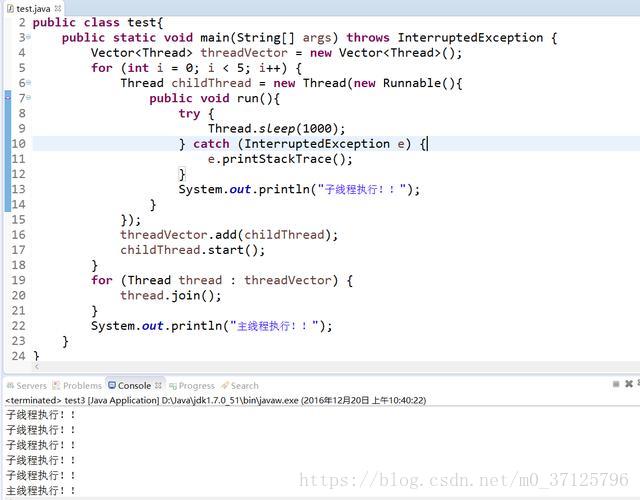
Task: Click the 'public void run(){' line
Action: tap(214, 98)
